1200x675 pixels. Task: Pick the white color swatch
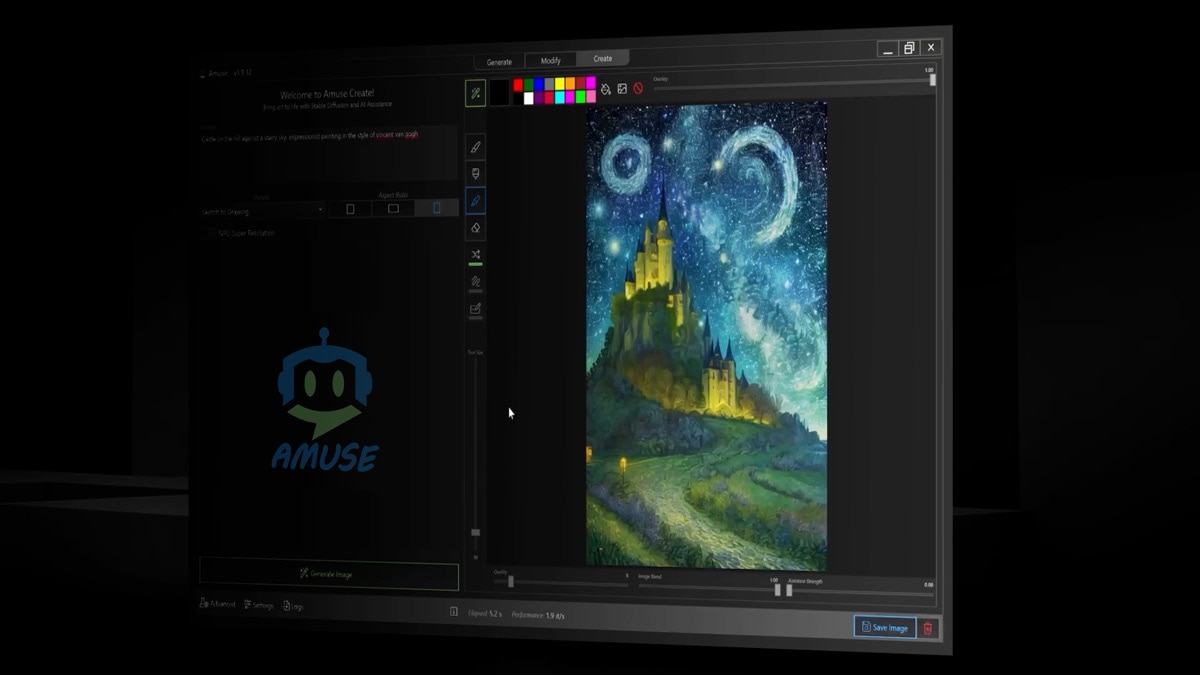point(529,98)
